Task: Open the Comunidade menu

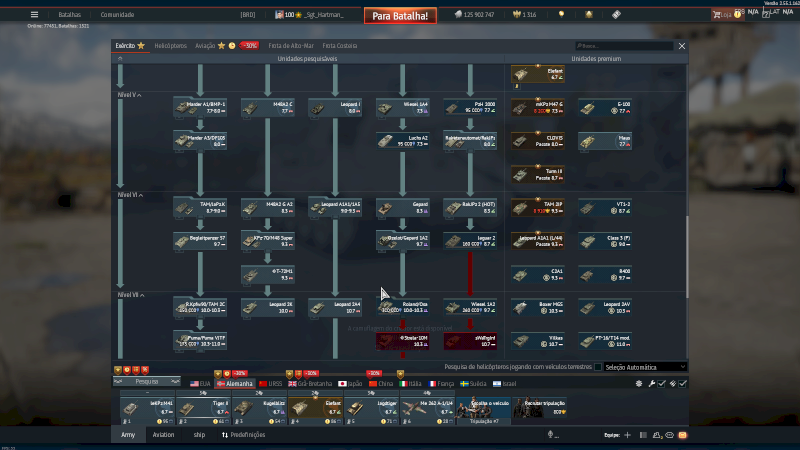Action: [117, 15]
